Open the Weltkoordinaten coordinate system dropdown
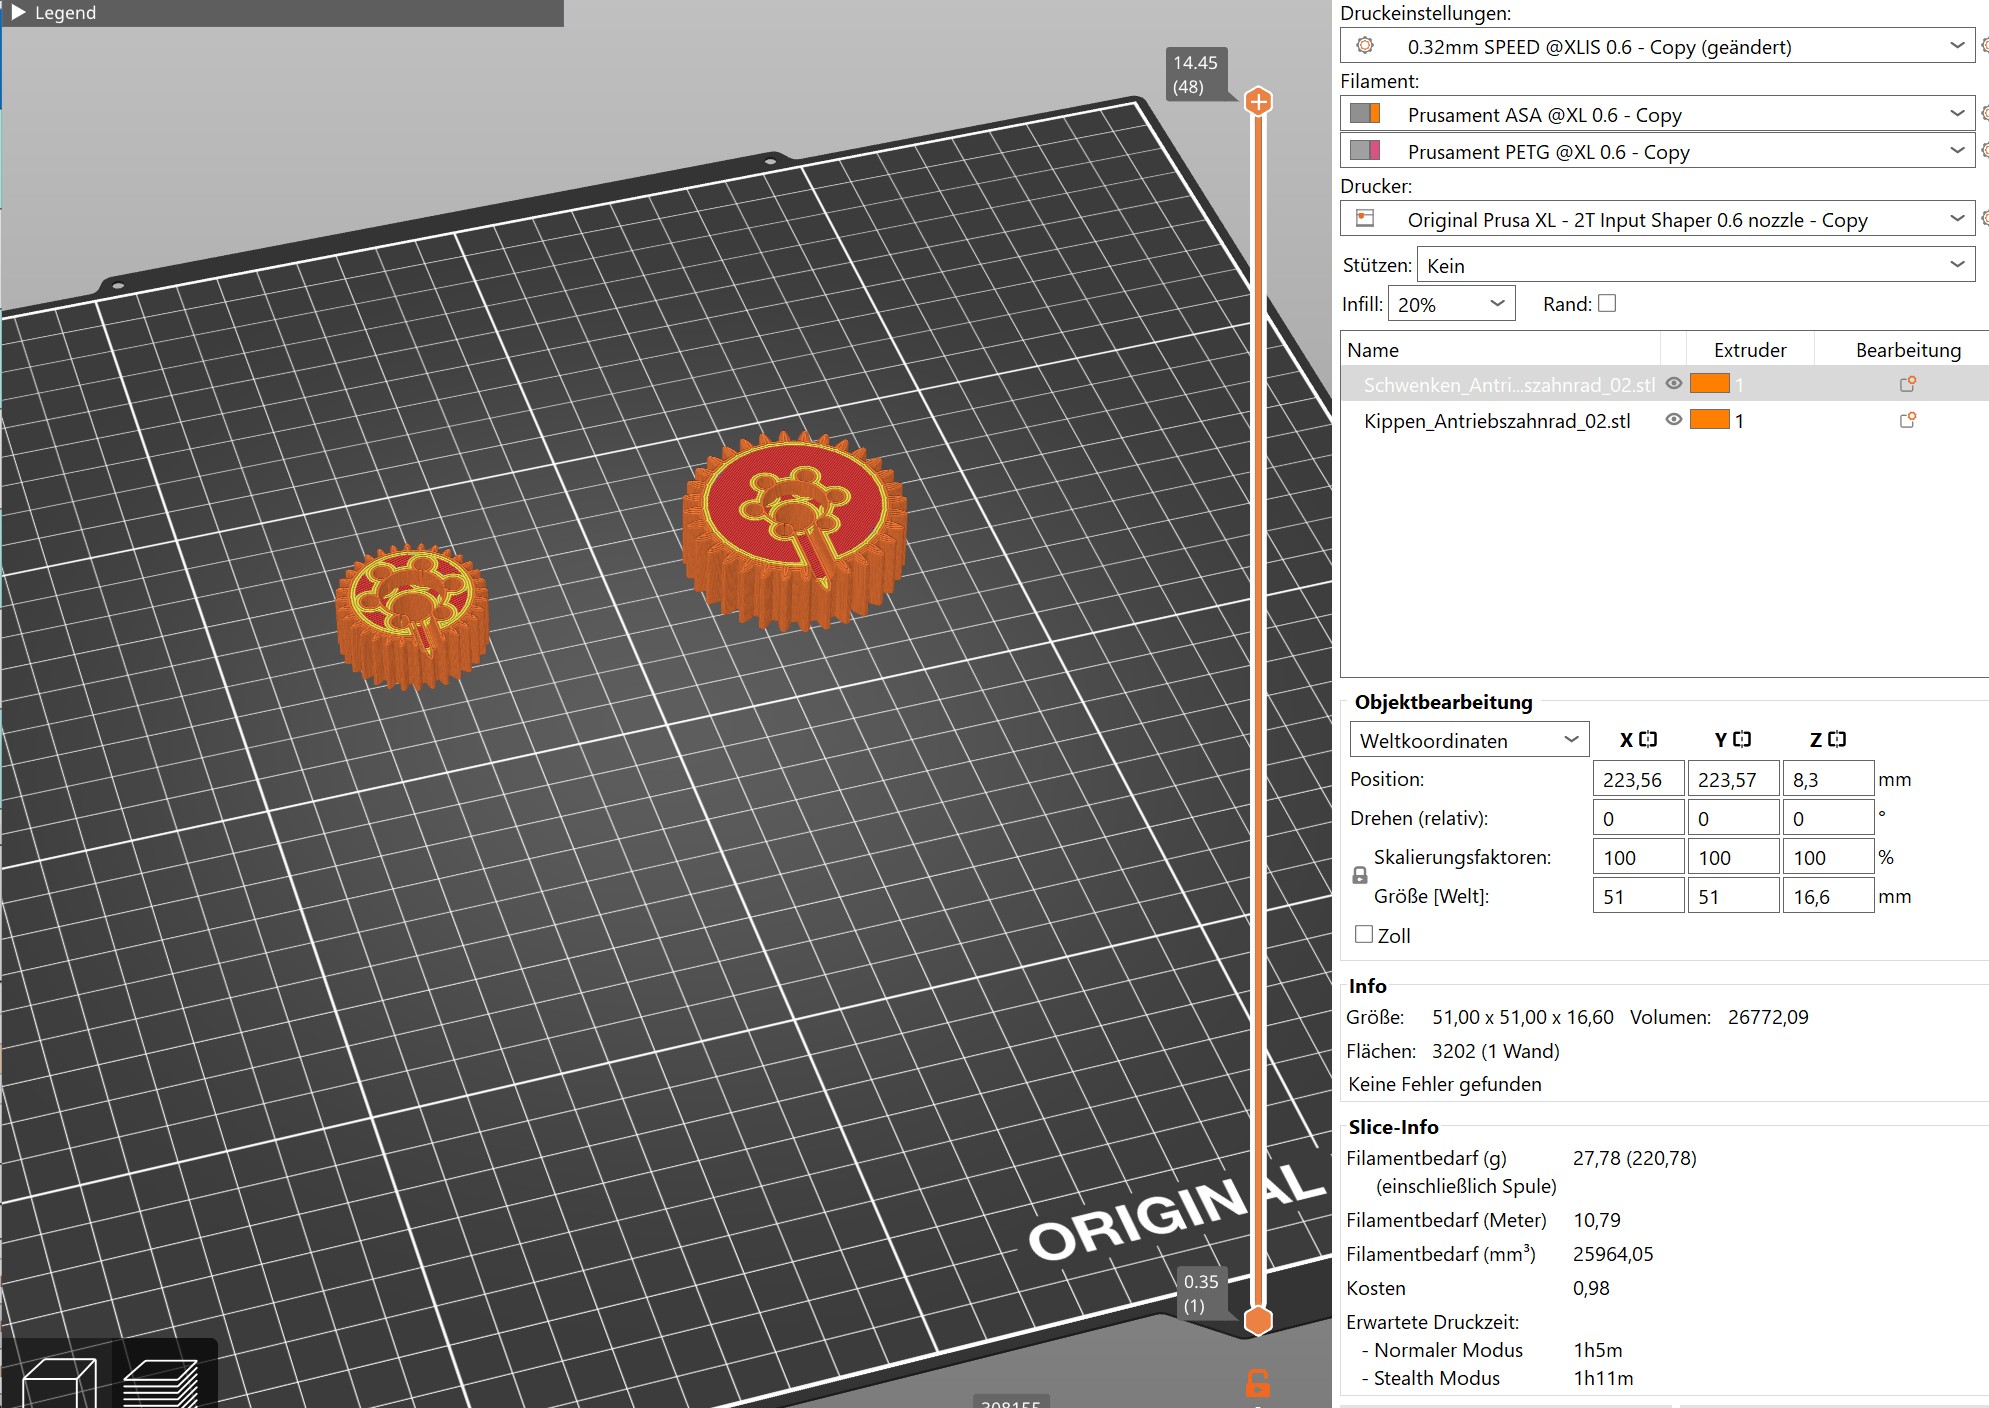This screenshot has height=1408, width=1989. click(1469, 740)
